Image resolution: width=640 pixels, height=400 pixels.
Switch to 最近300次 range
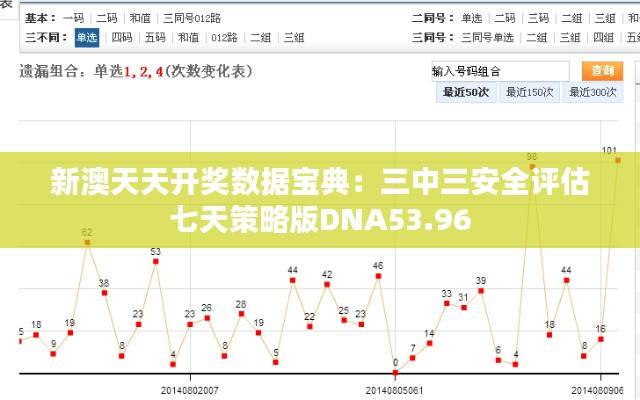pos(593,92)
